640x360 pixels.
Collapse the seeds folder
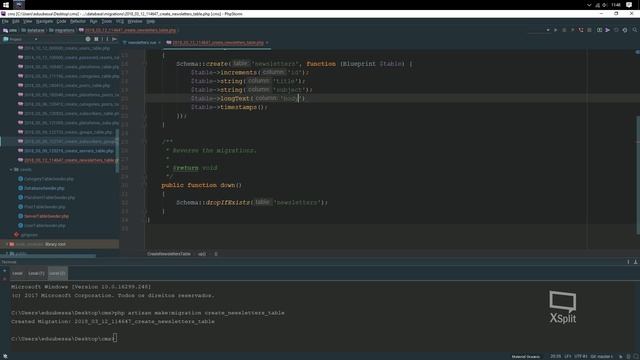tap(11, 169)
